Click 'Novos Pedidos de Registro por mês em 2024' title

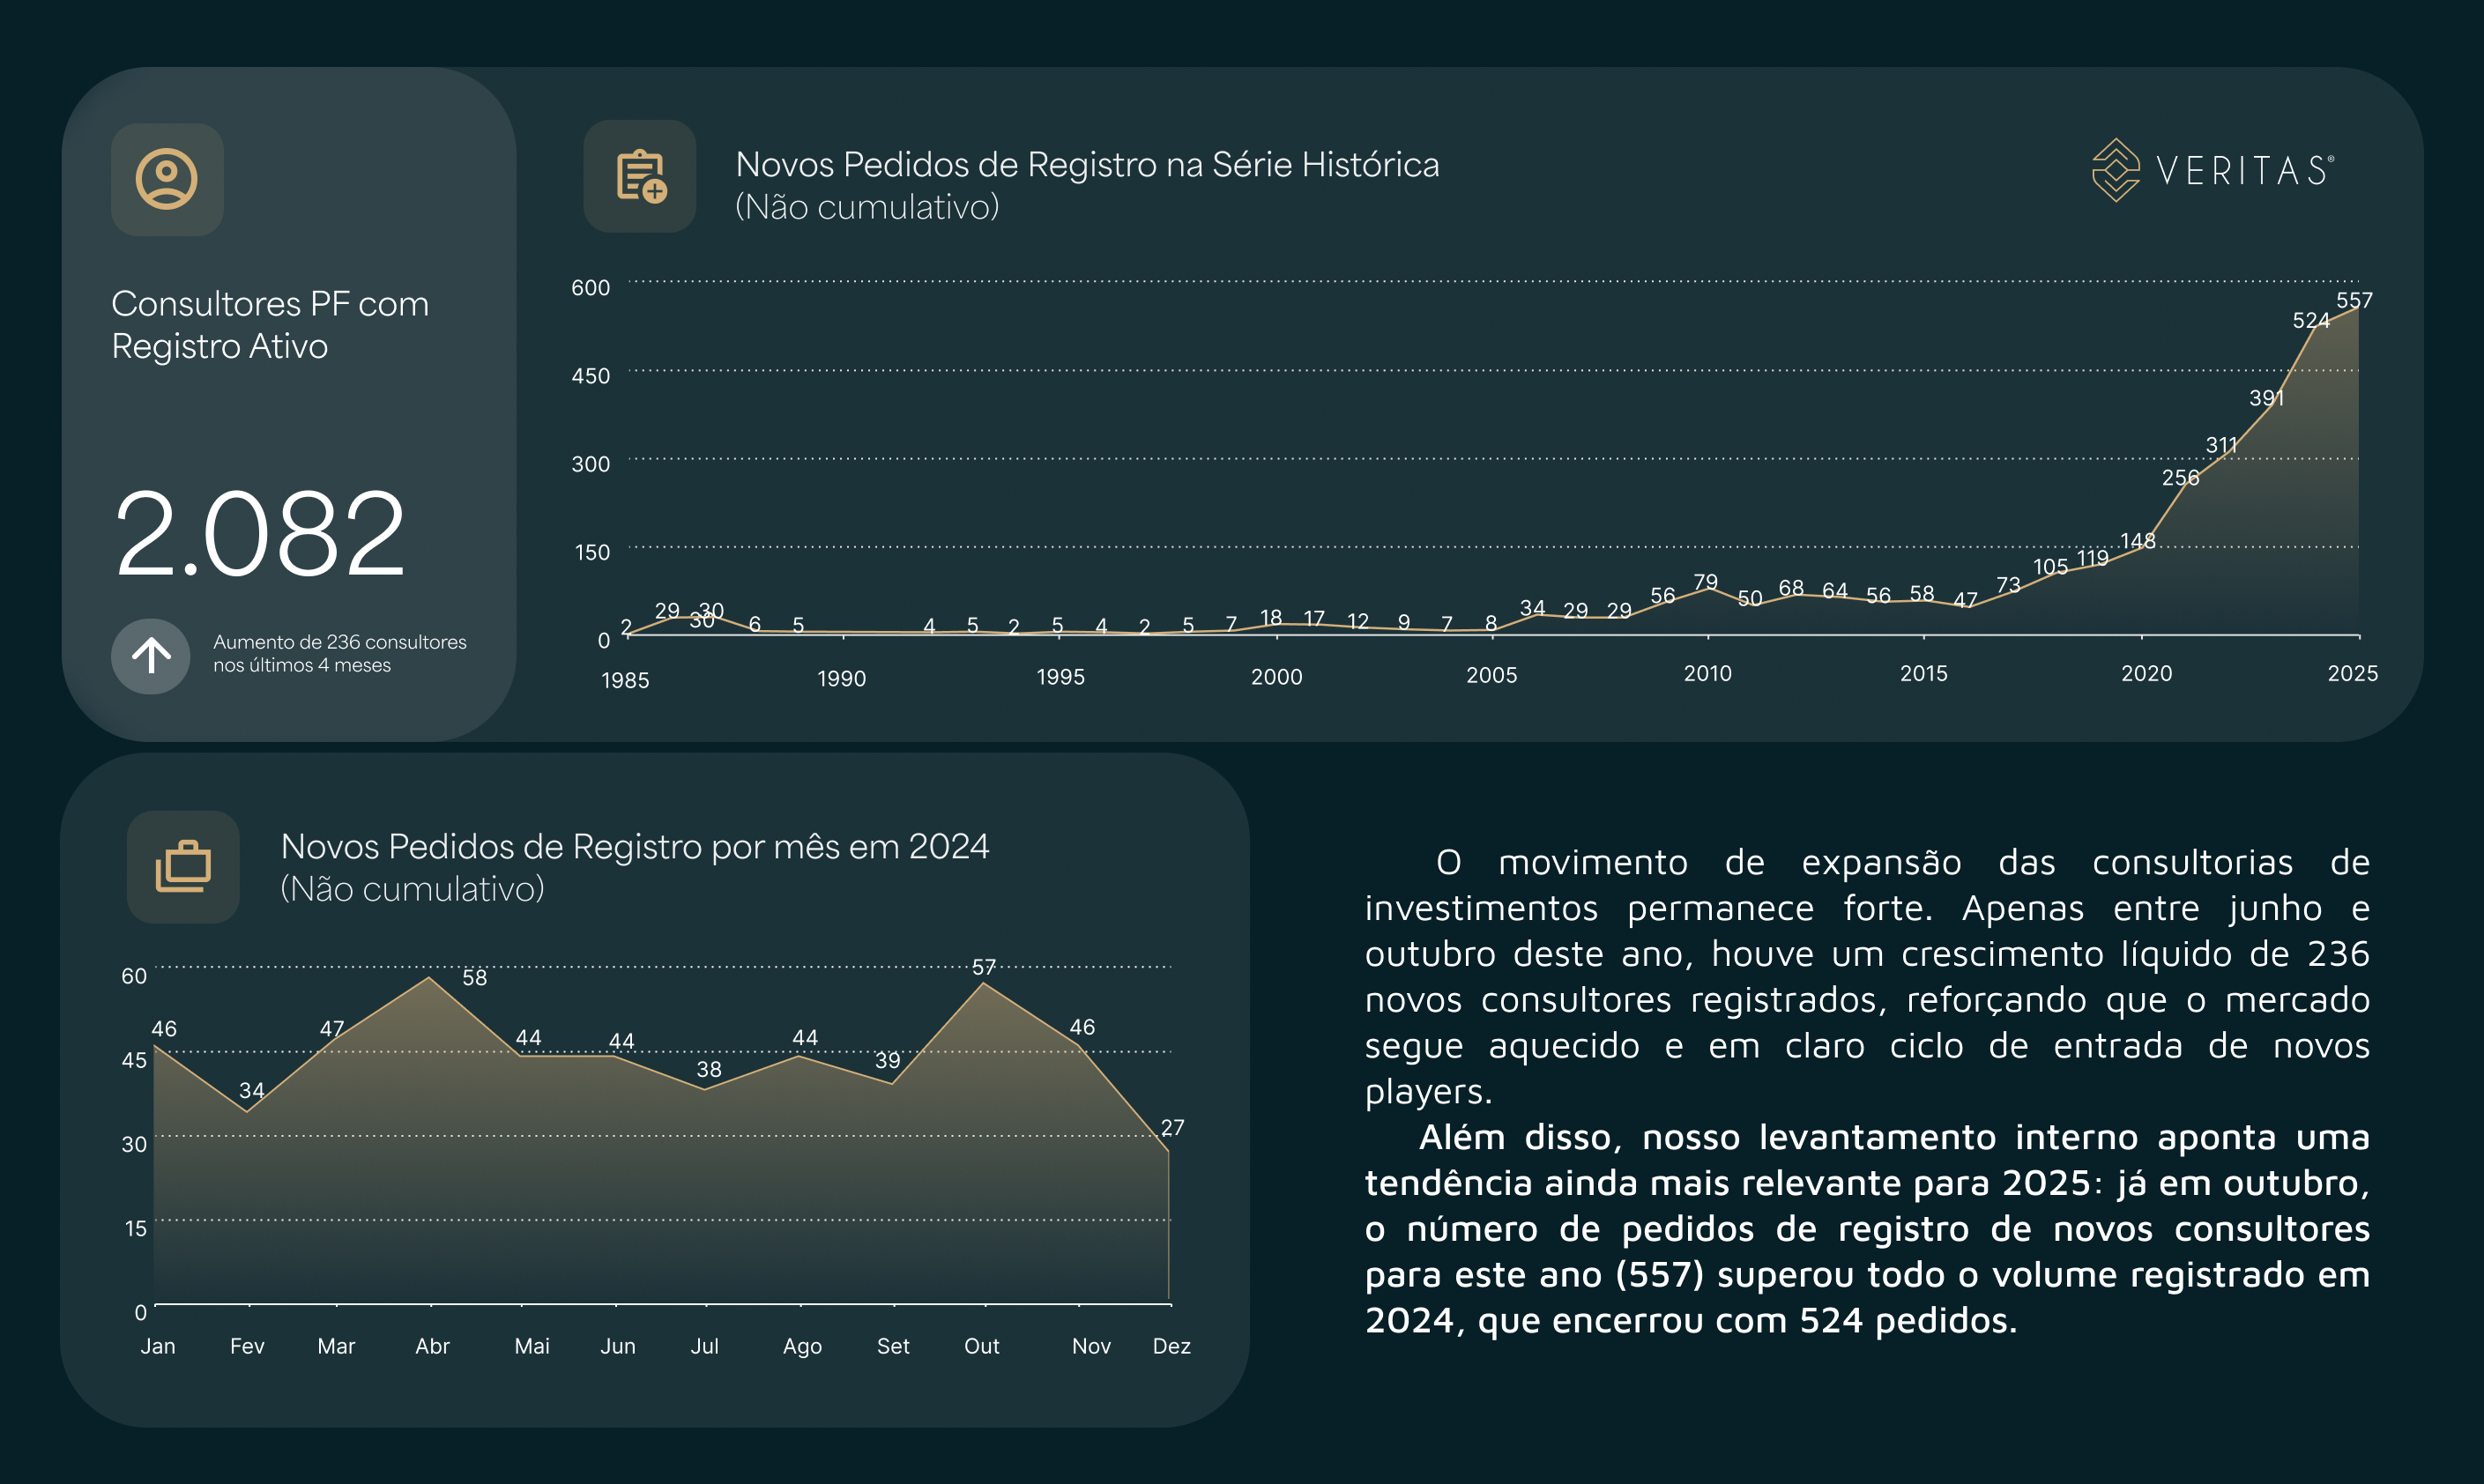(635, 846)
